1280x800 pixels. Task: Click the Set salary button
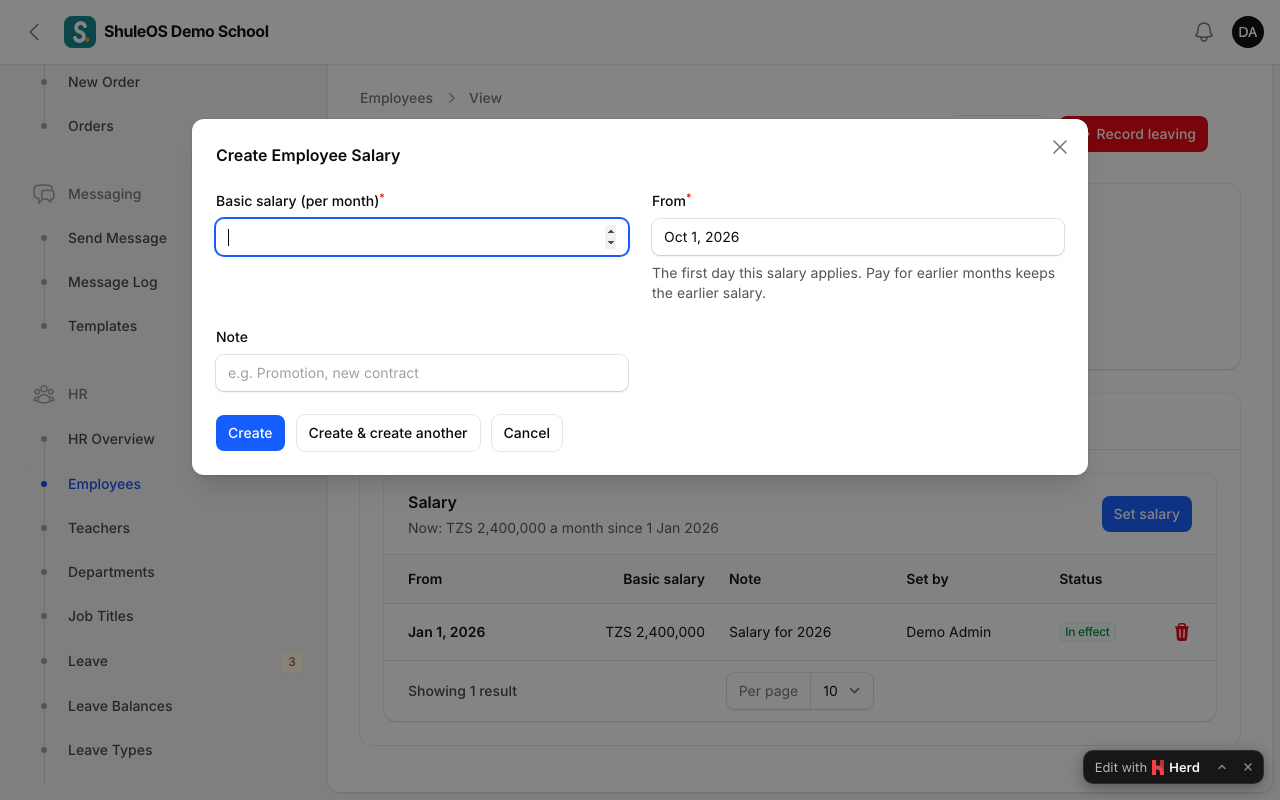(x=1147, y=514)
